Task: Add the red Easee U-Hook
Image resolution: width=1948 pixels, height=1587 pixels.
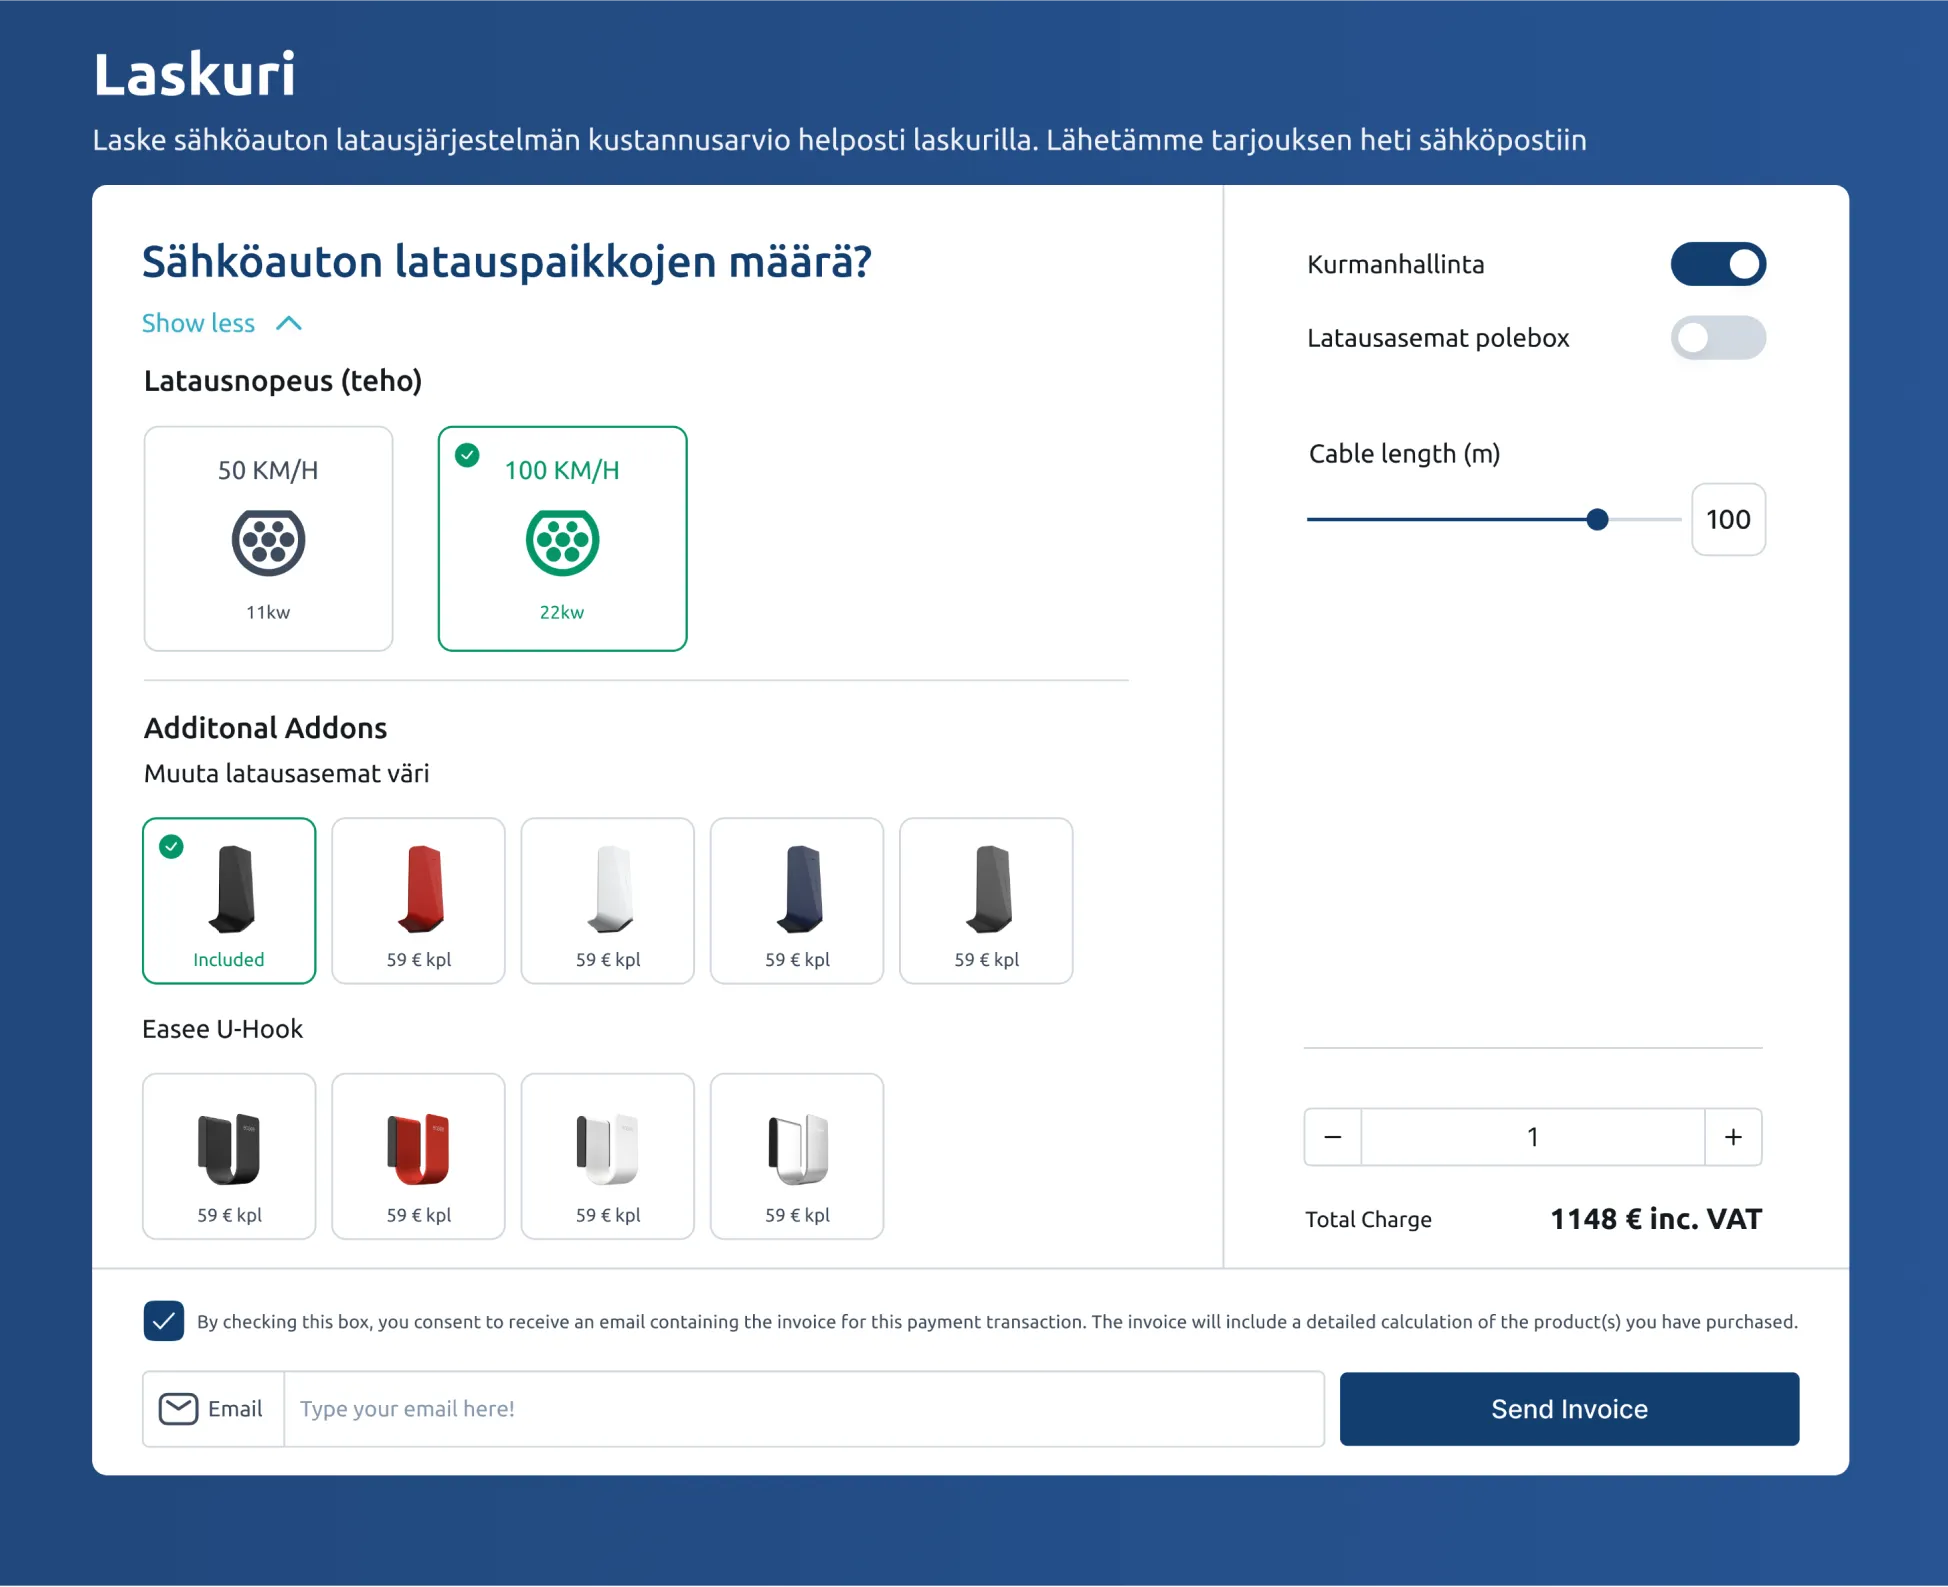Action: (x=418, y=1156)
